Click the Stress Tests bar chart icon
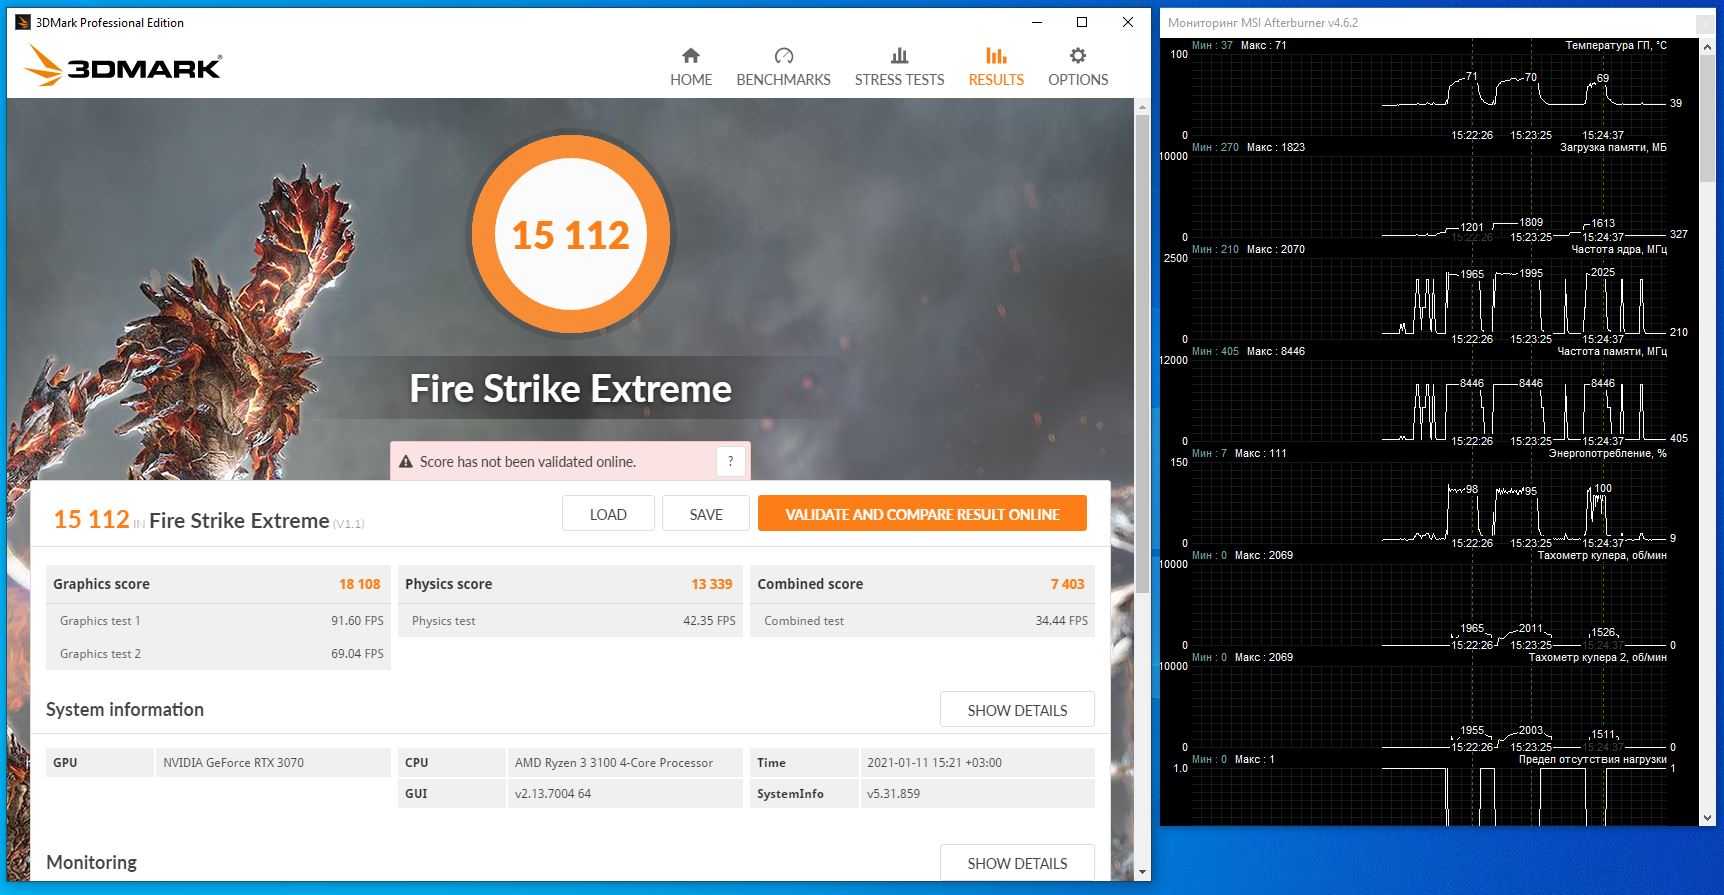The height and width of the screenshot is (895, 1724). coord(899,56)
